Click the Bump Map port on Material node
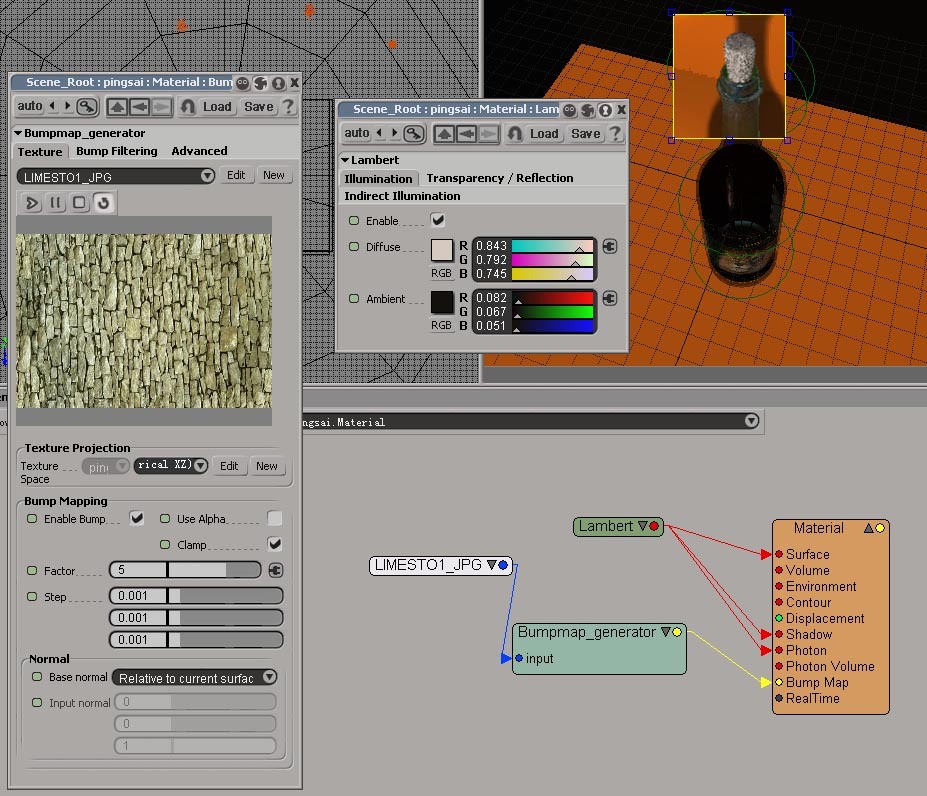This screenshot has width=927, height=796. (x=779, y=682)
